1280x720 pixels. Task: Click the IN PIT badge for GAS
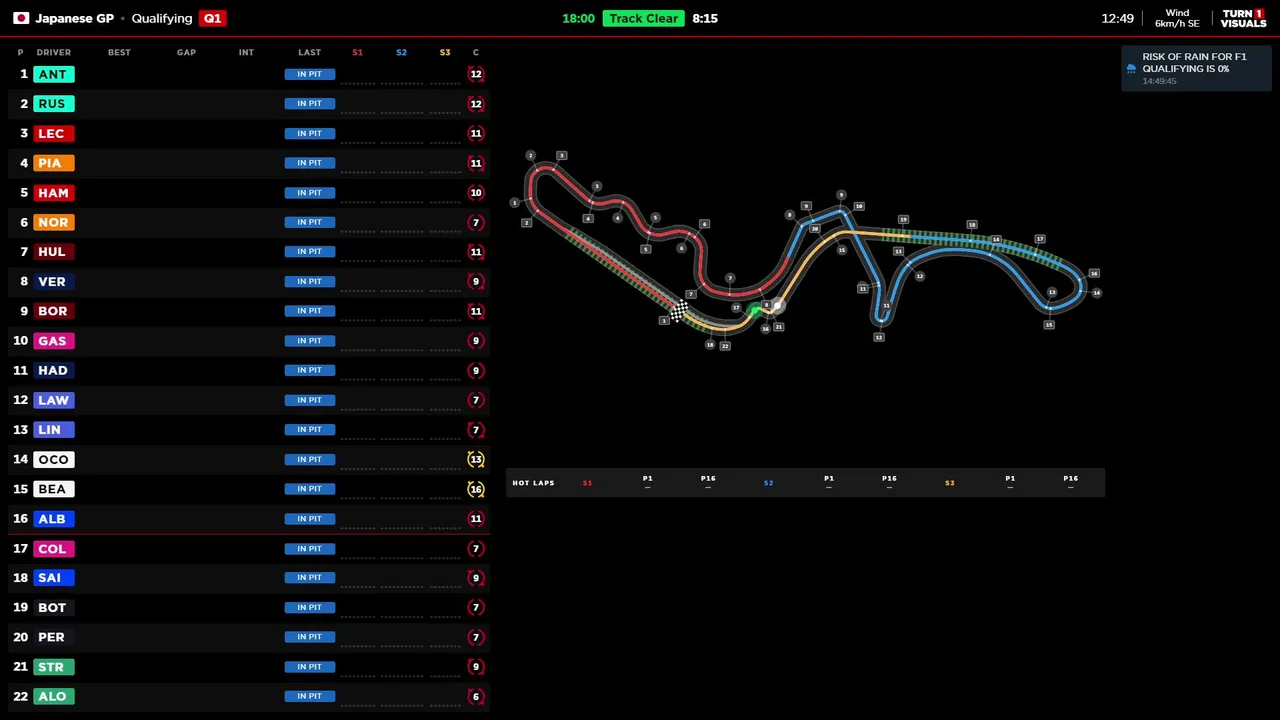[x=310, y=340]
